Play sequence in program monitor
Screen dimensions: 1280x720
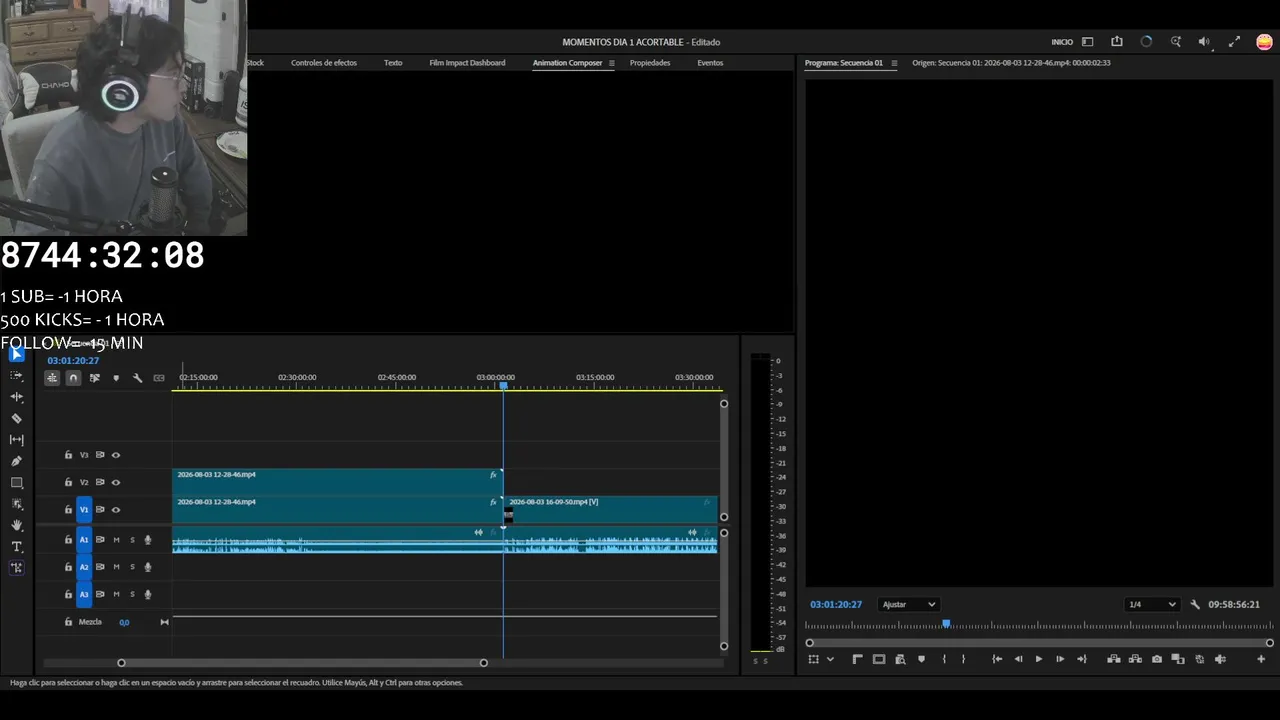pyautogui.click(x=1038, y=659)
